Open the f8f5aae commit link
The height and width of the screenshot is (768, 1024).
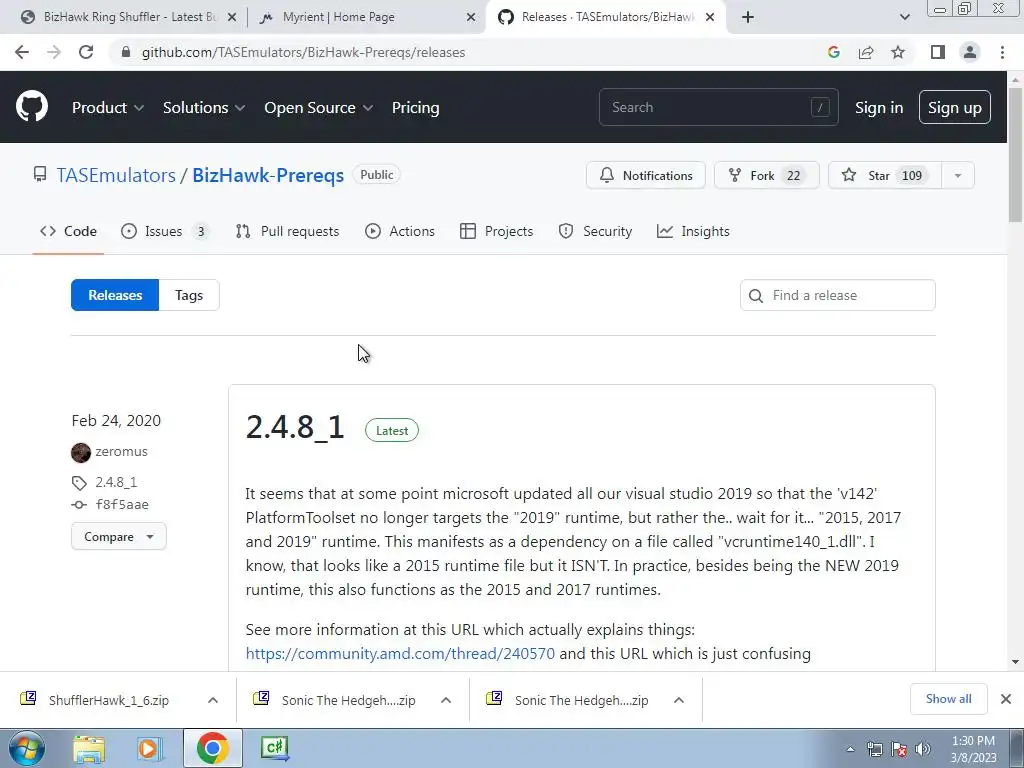tap(122, 504)
